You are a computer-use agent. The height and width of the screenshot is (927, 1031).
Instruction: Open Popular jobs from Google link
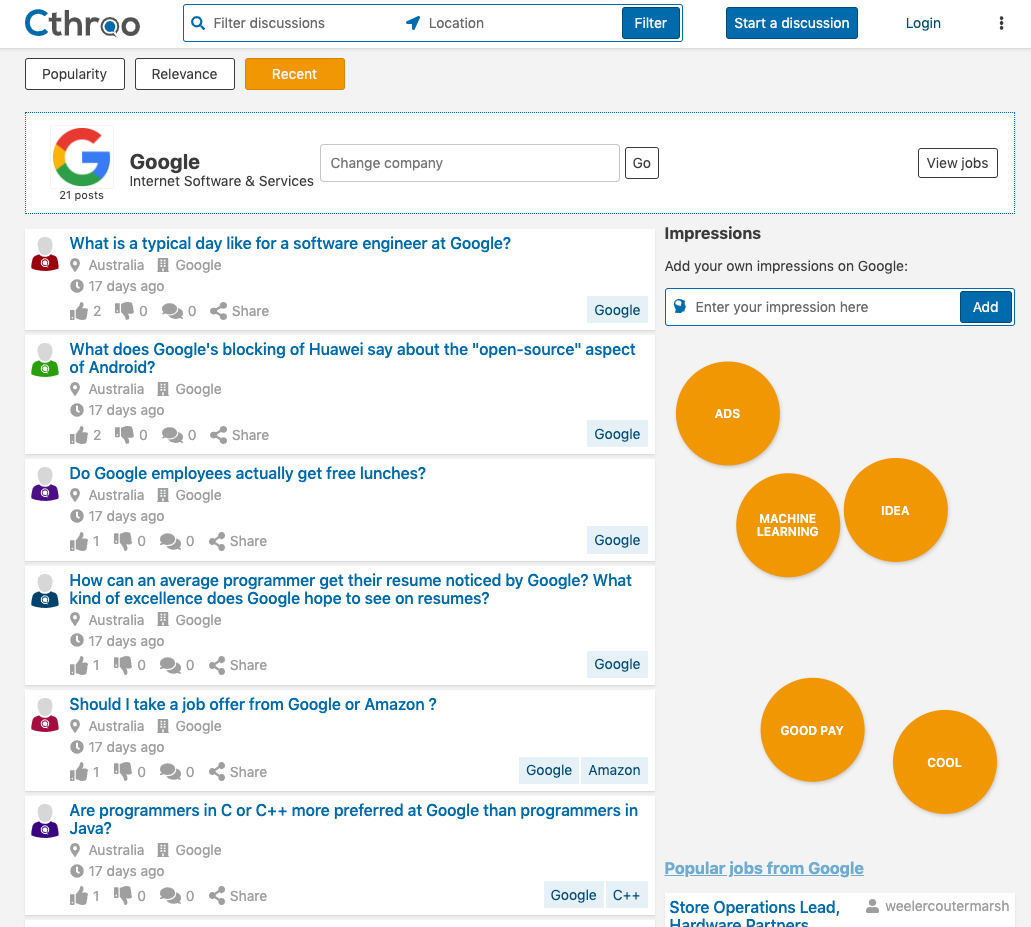764,868
